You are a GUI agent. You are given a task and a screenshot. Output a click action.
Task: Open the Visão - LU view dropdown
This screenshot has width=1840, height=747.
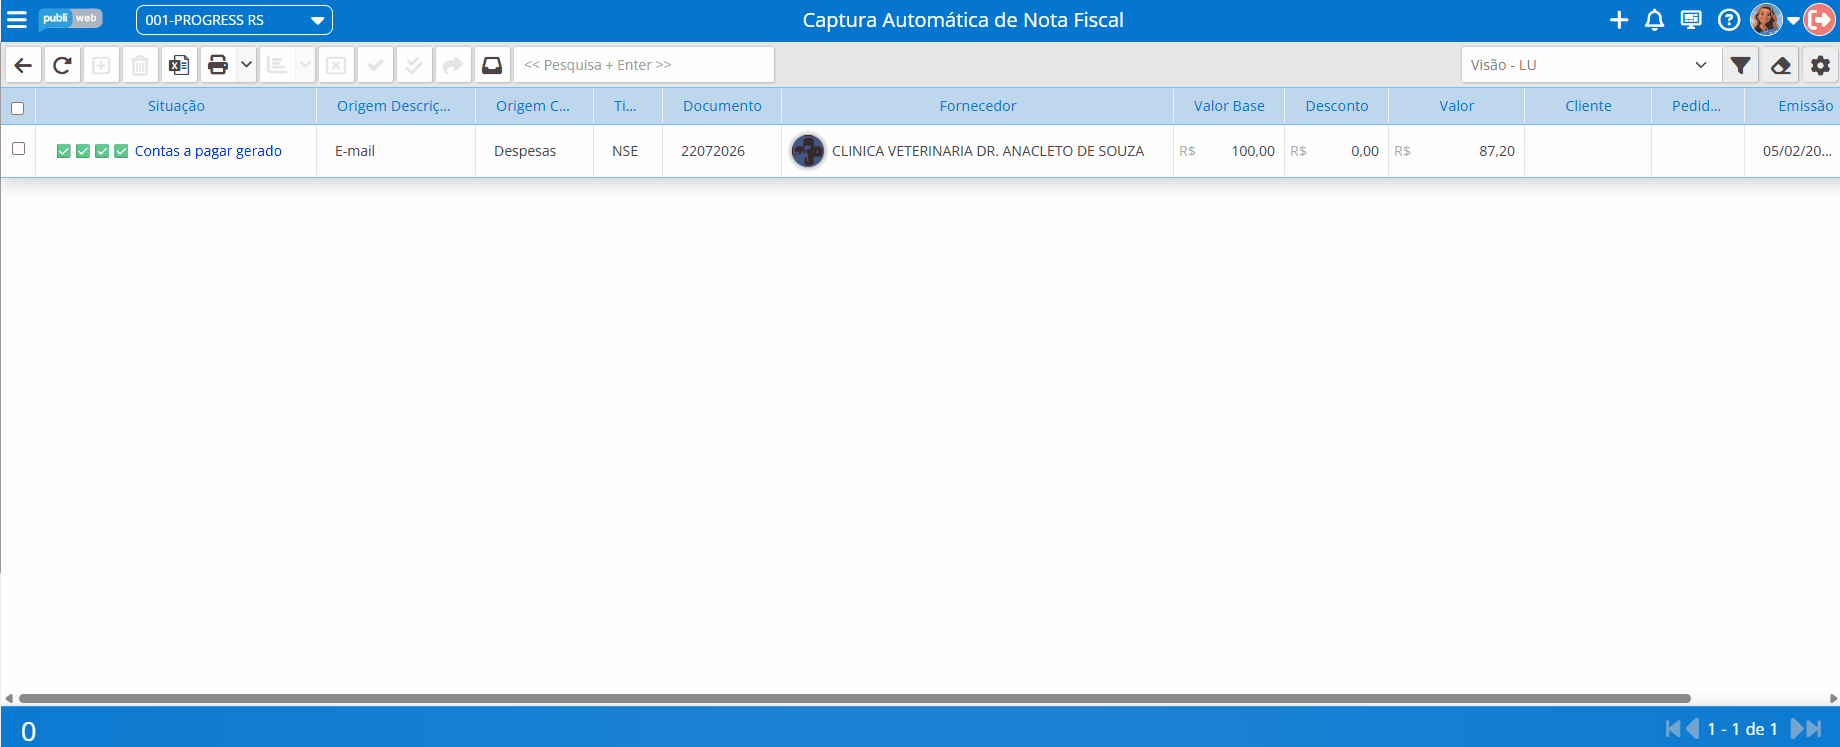pyautogui.click(x=1591, y=65)
